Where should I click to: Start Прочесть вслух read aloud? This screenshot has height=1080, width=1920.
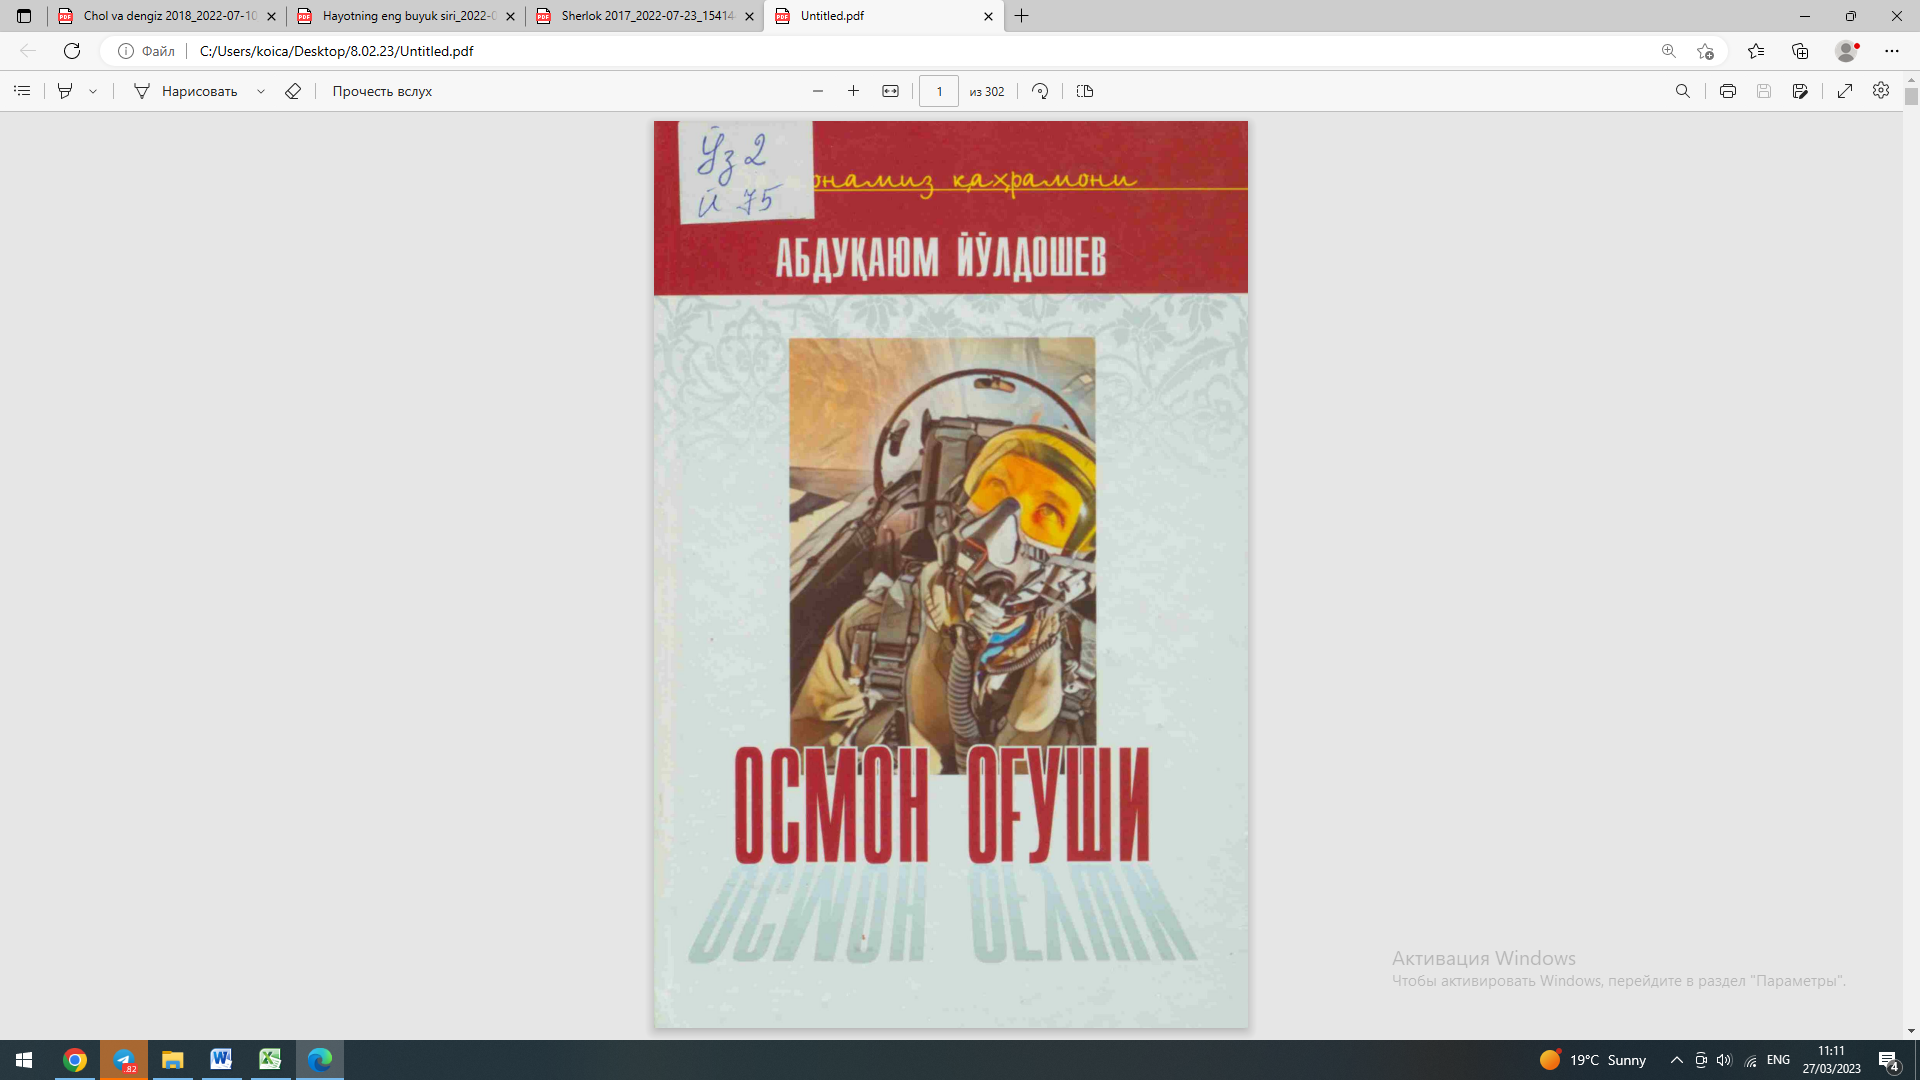coord(380,91)
